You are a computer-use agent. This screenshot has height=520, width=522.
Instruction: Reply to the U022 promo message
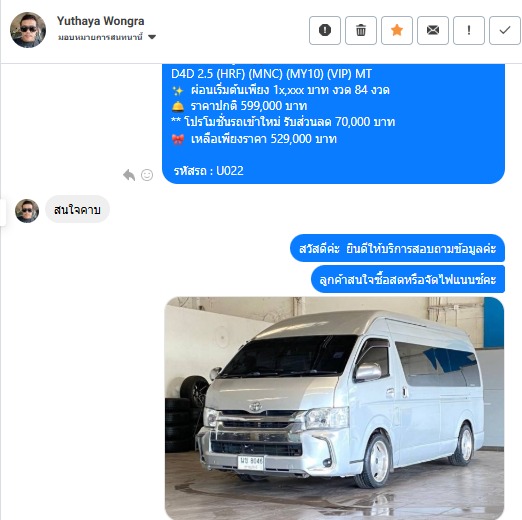(x=129, y=175)
